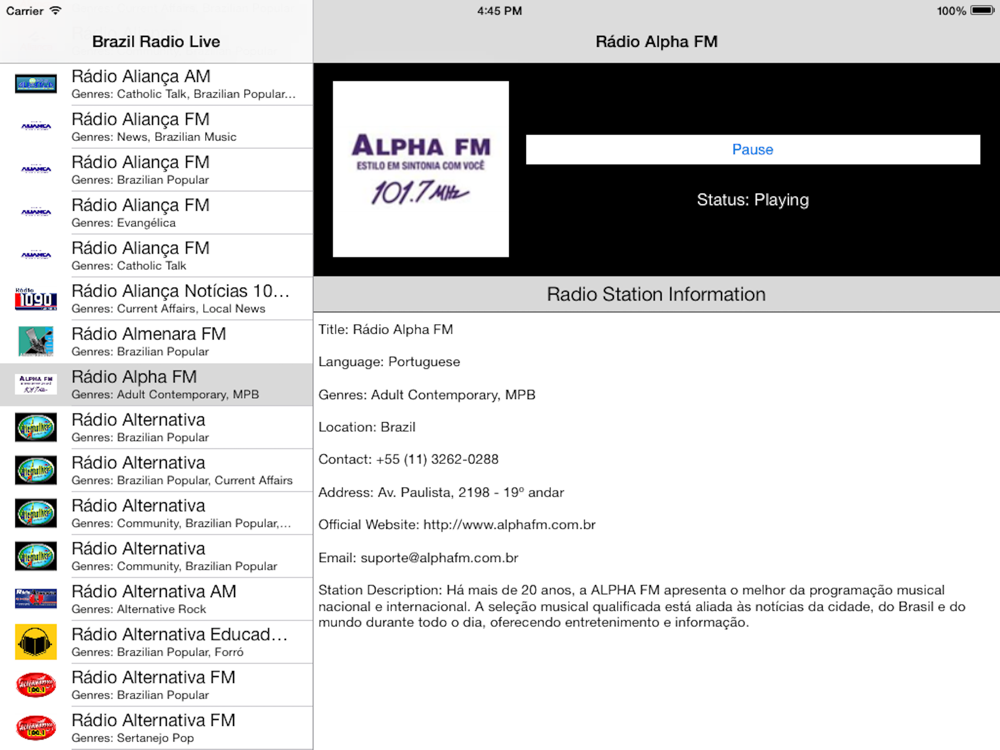
Task: Tap the Email suporte@alphafm.com.br line
Action: coord(418,558)
